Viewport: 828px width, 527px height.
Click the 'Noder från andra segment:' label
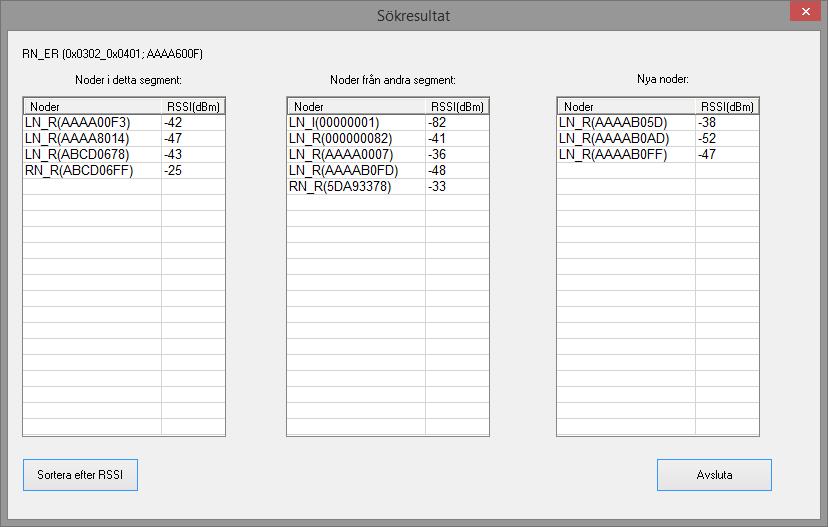(393, 80)
